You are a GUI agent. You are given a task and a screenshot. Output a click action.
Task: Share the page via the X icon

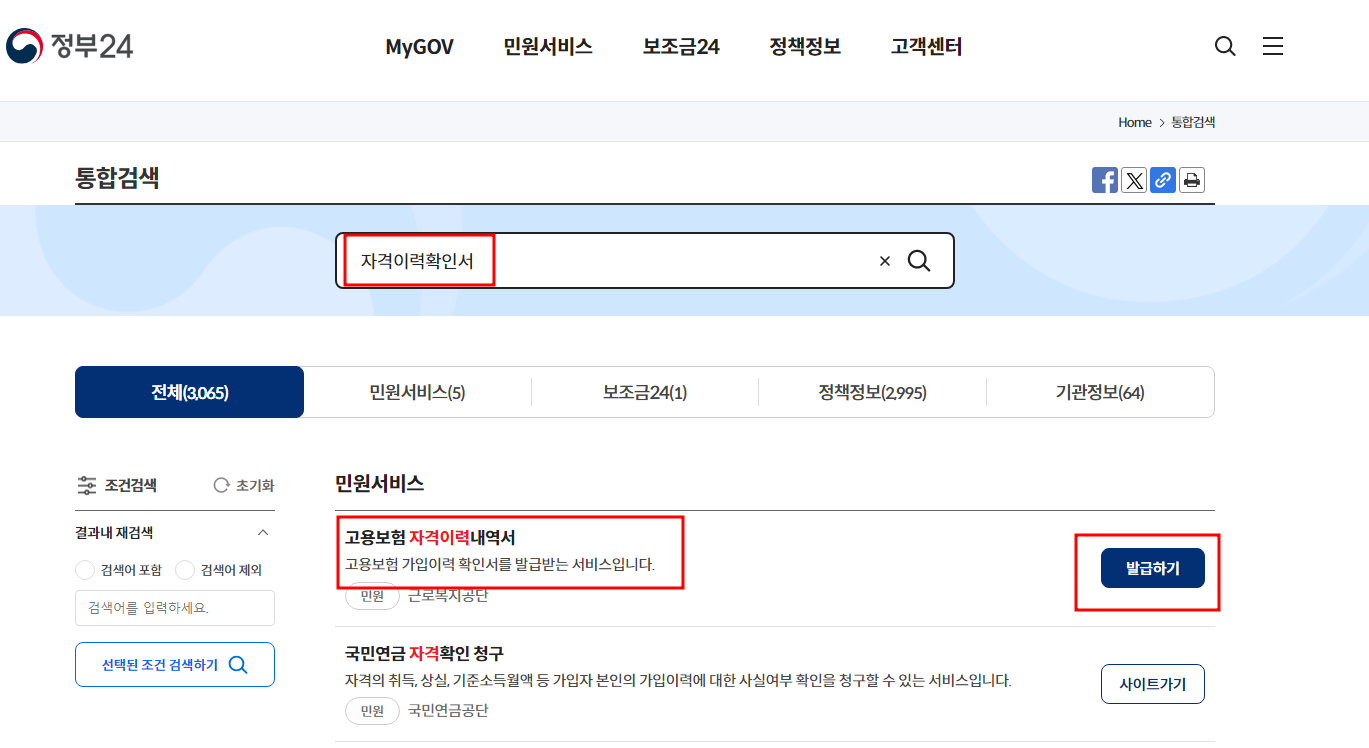1133,180
